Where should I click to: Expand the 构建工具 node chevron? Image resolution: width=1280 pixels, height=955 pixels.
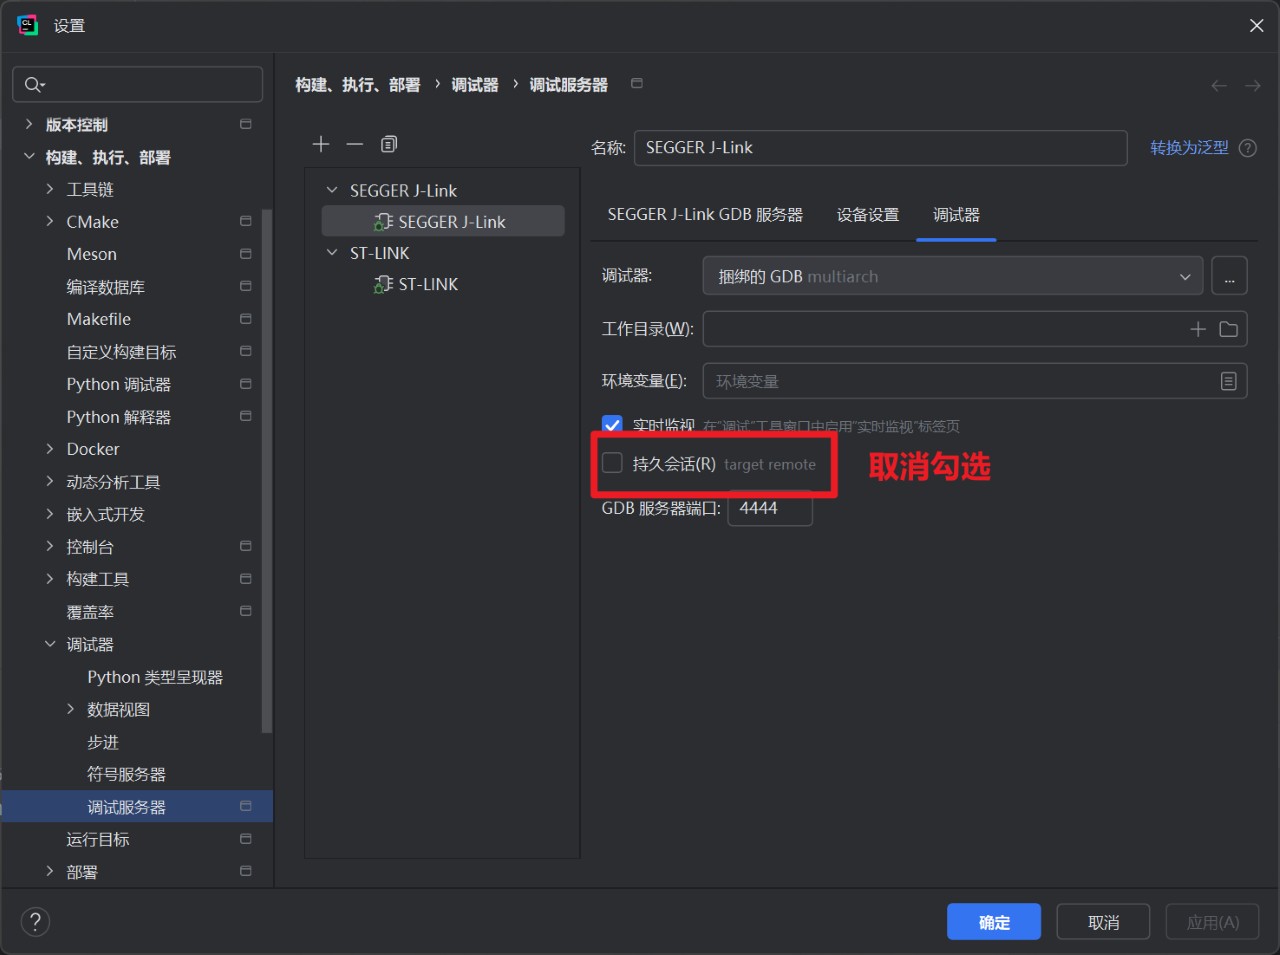point(50,579)
